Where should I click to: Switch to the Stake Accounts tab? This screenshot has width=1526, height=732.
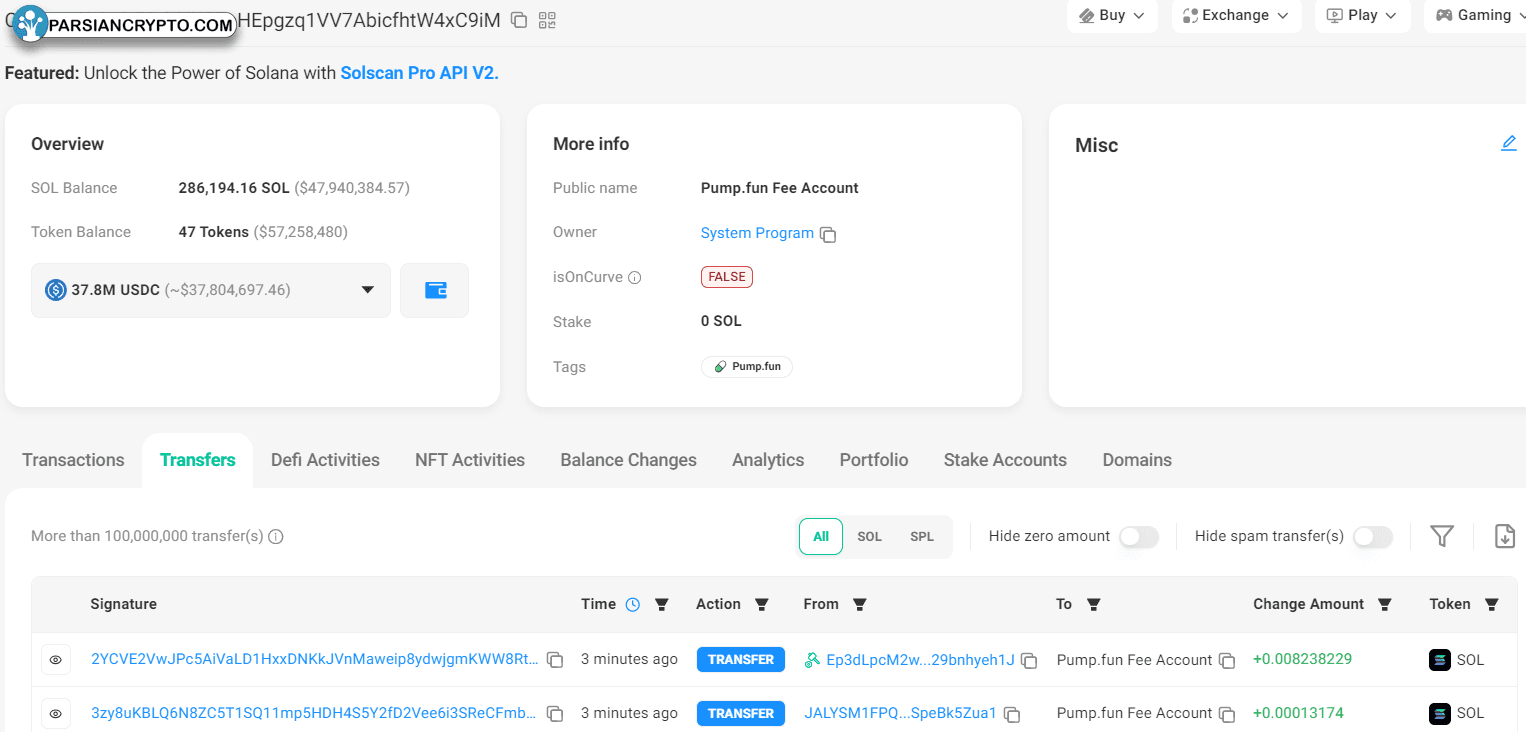pyautogui.click(x=1005, y=460)
